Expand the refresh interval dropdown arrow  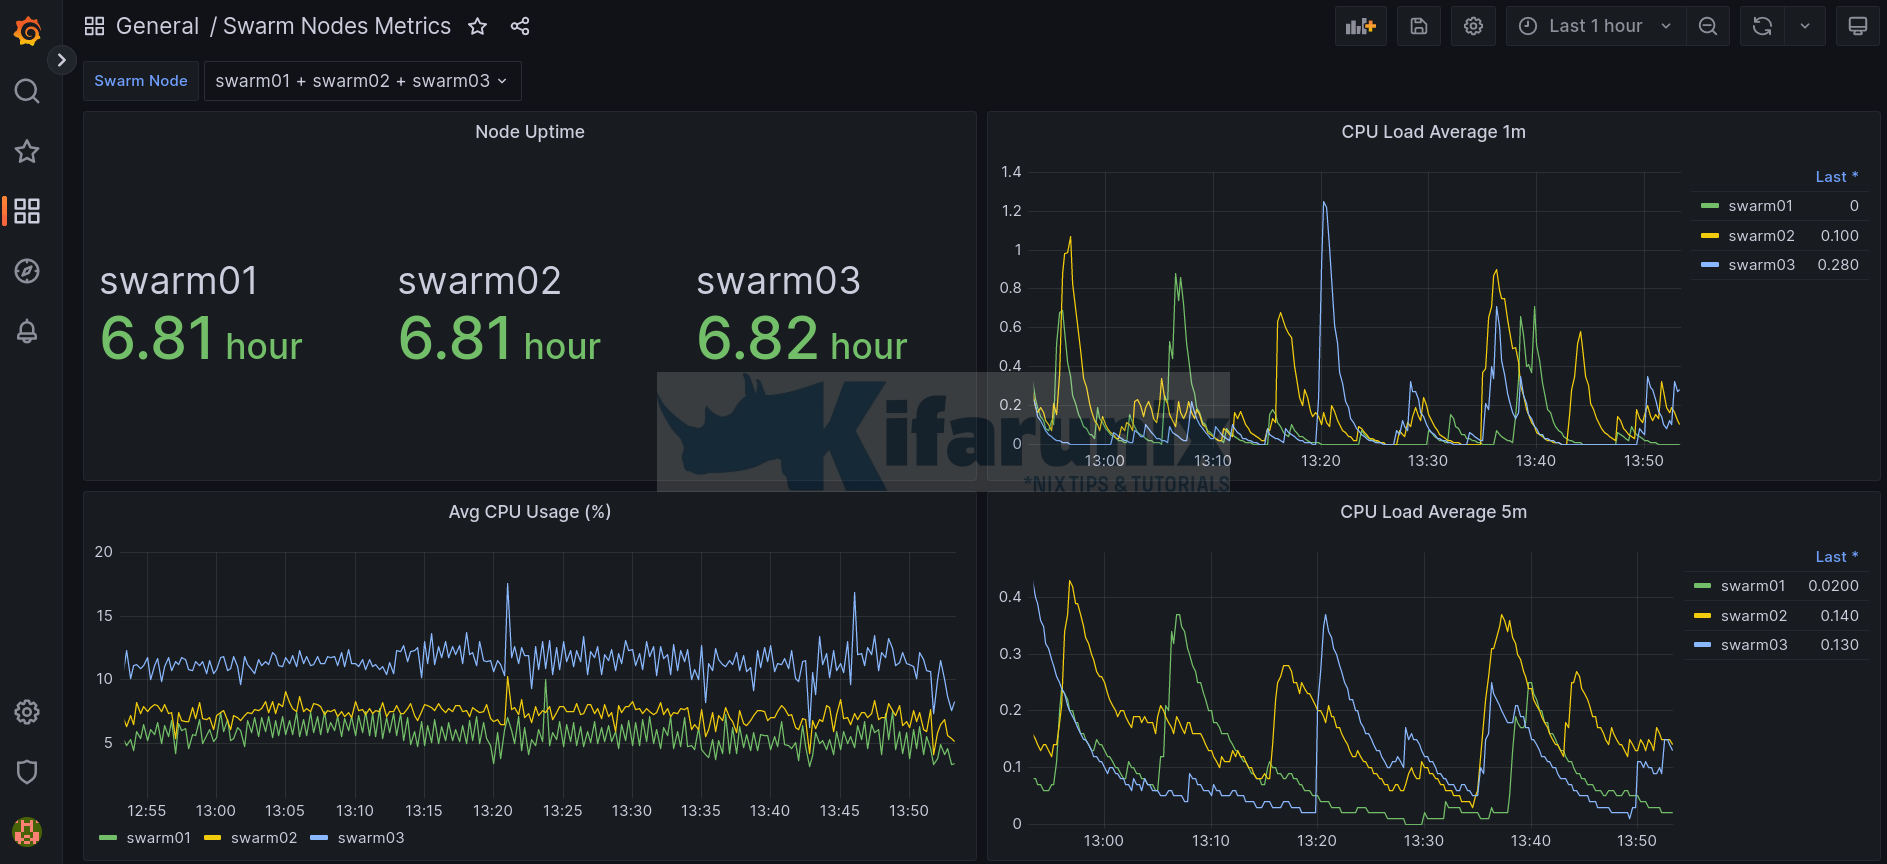[x=1805, y=26]
